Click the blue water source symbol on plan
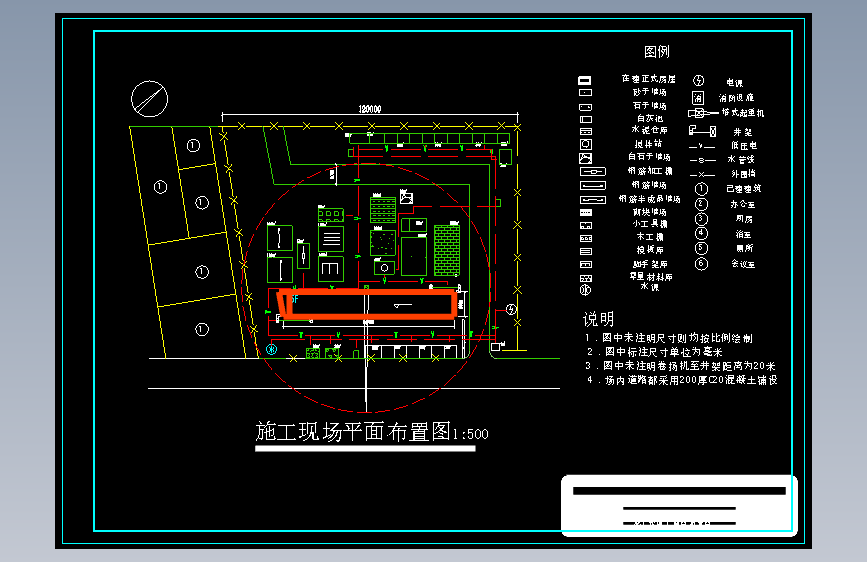 click(x=271, y=349)
